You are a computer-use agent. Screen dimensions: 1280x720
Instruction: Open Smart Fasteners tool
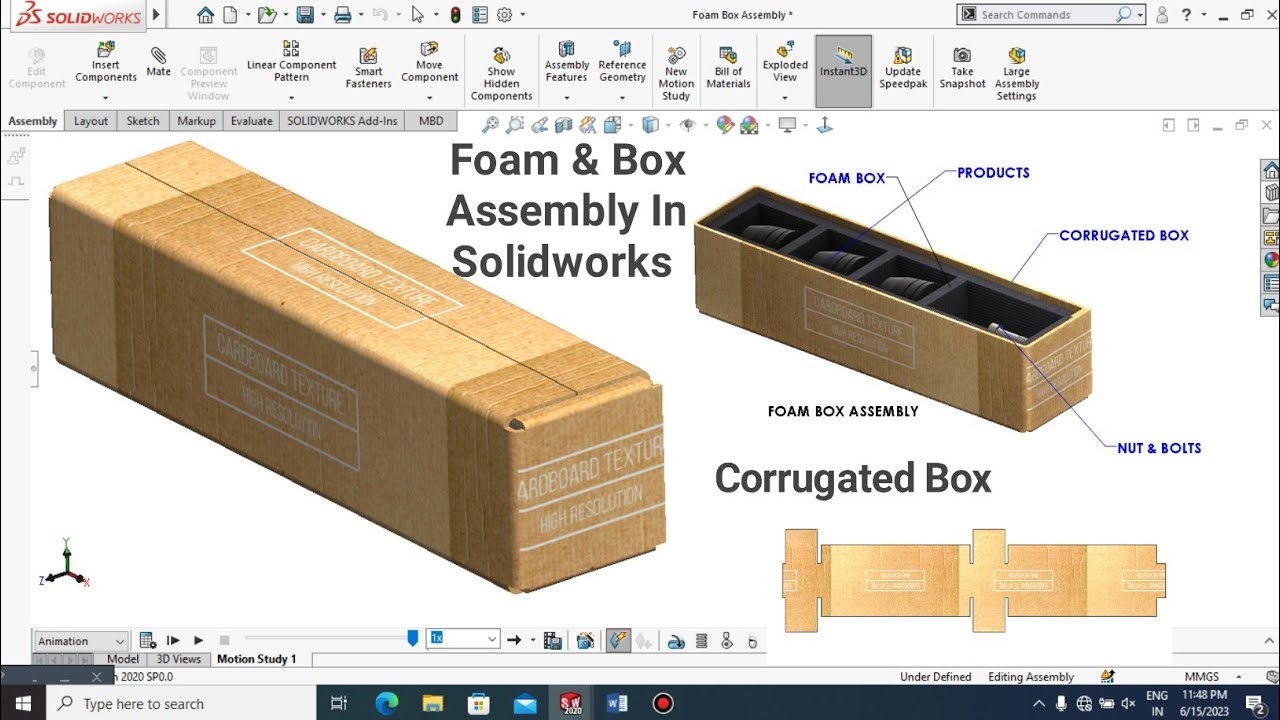368,68
